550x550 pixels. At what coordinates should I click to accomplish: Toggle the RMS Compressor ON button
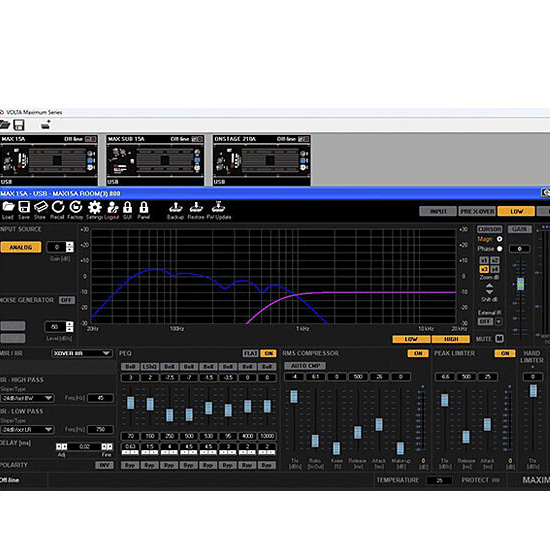[x=418, y=353]
